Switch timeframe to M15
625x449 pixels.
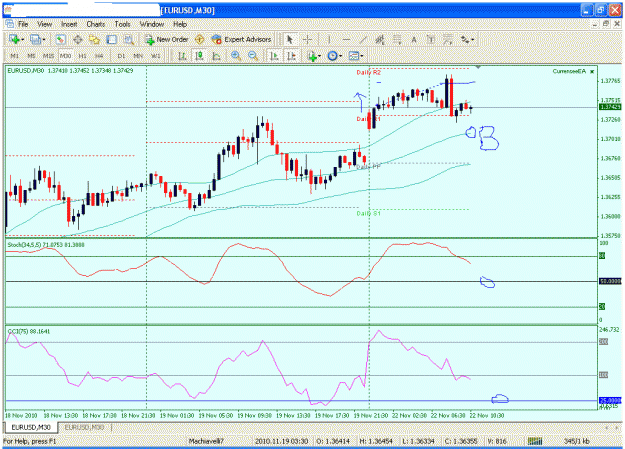click(48, 56)
